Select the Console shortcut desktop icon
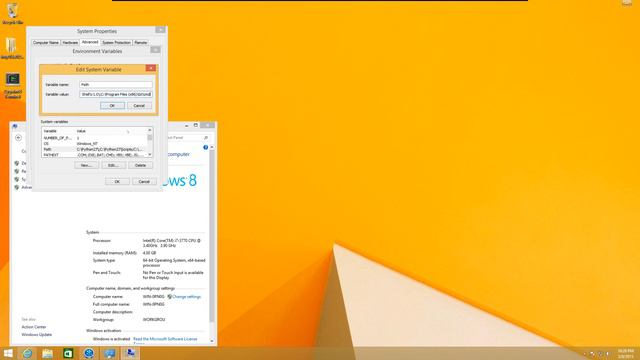The image size is (640, 360). pos(13,85)
